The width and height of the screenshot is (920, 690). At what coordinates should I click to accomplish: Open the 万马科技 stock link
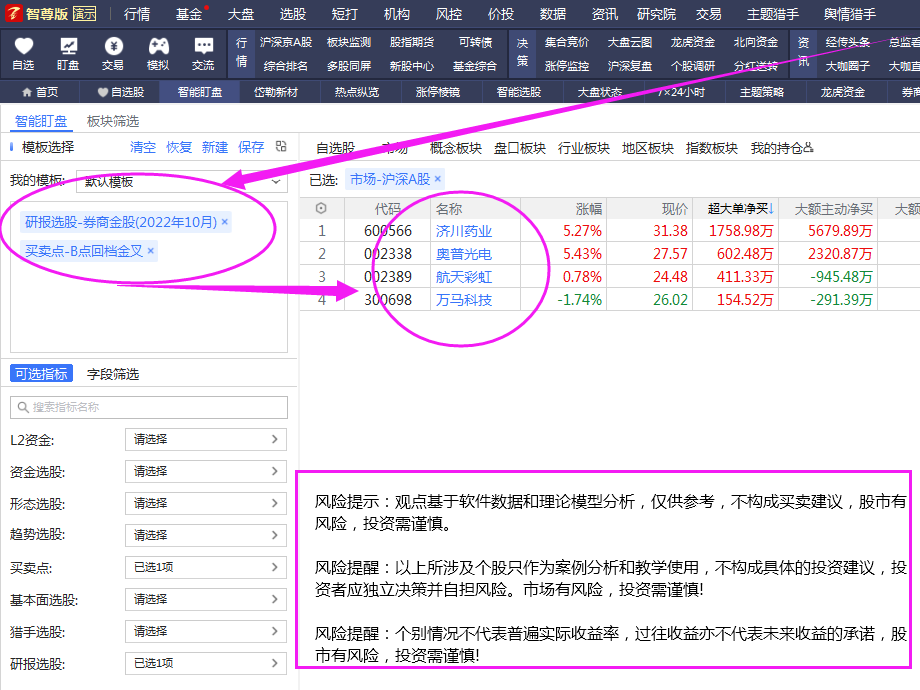(464, 300)
